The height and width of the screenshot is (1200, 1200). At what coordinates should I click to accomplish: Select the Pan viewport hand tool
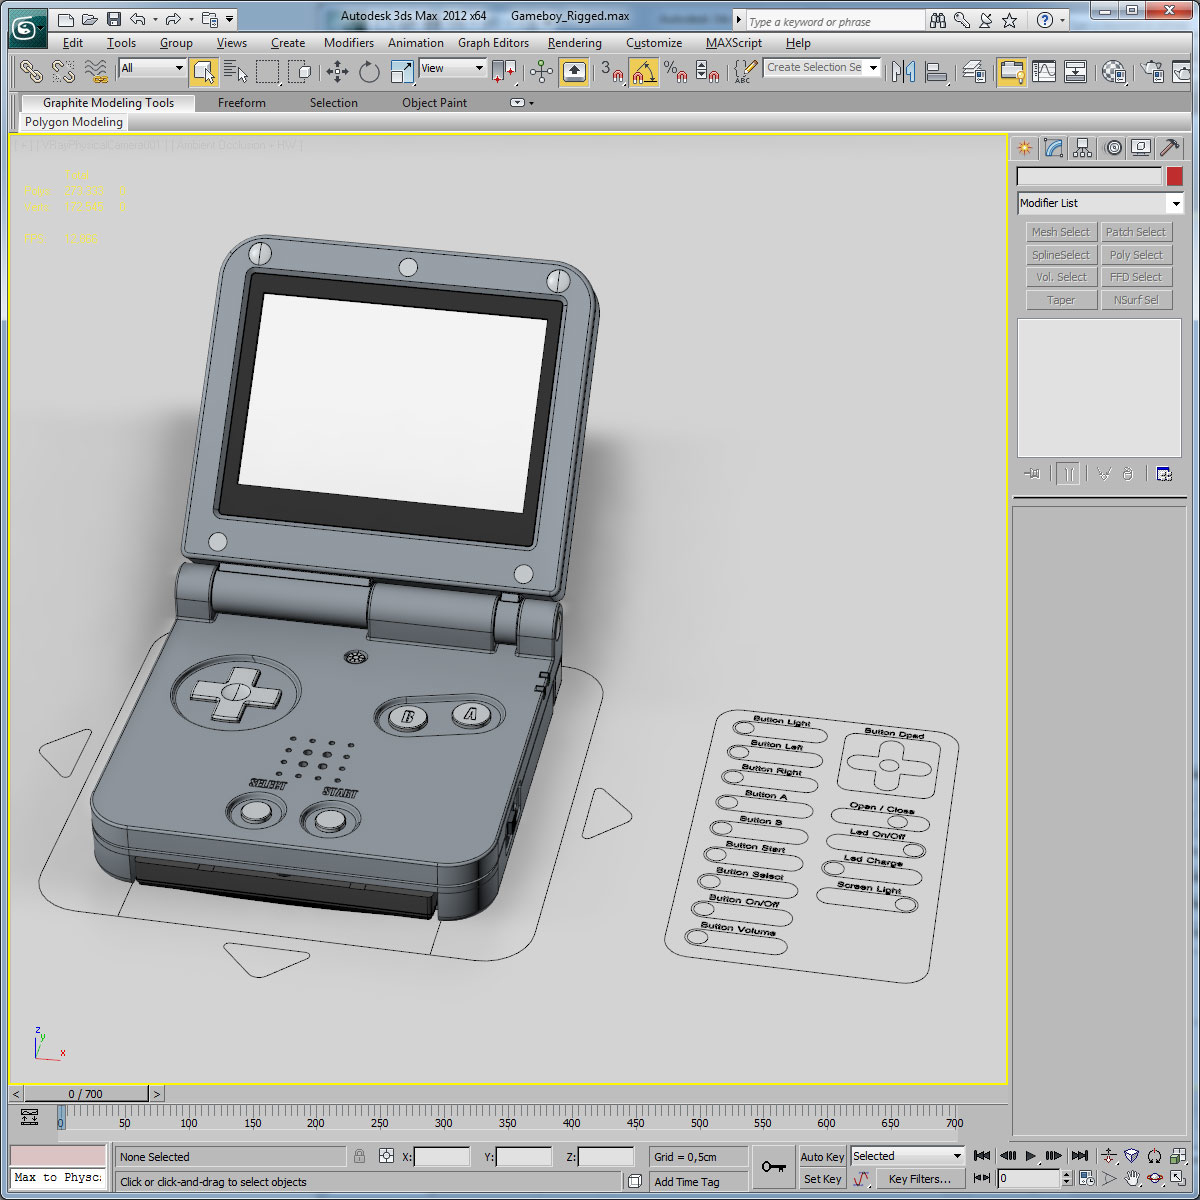coord(1132,1178)
